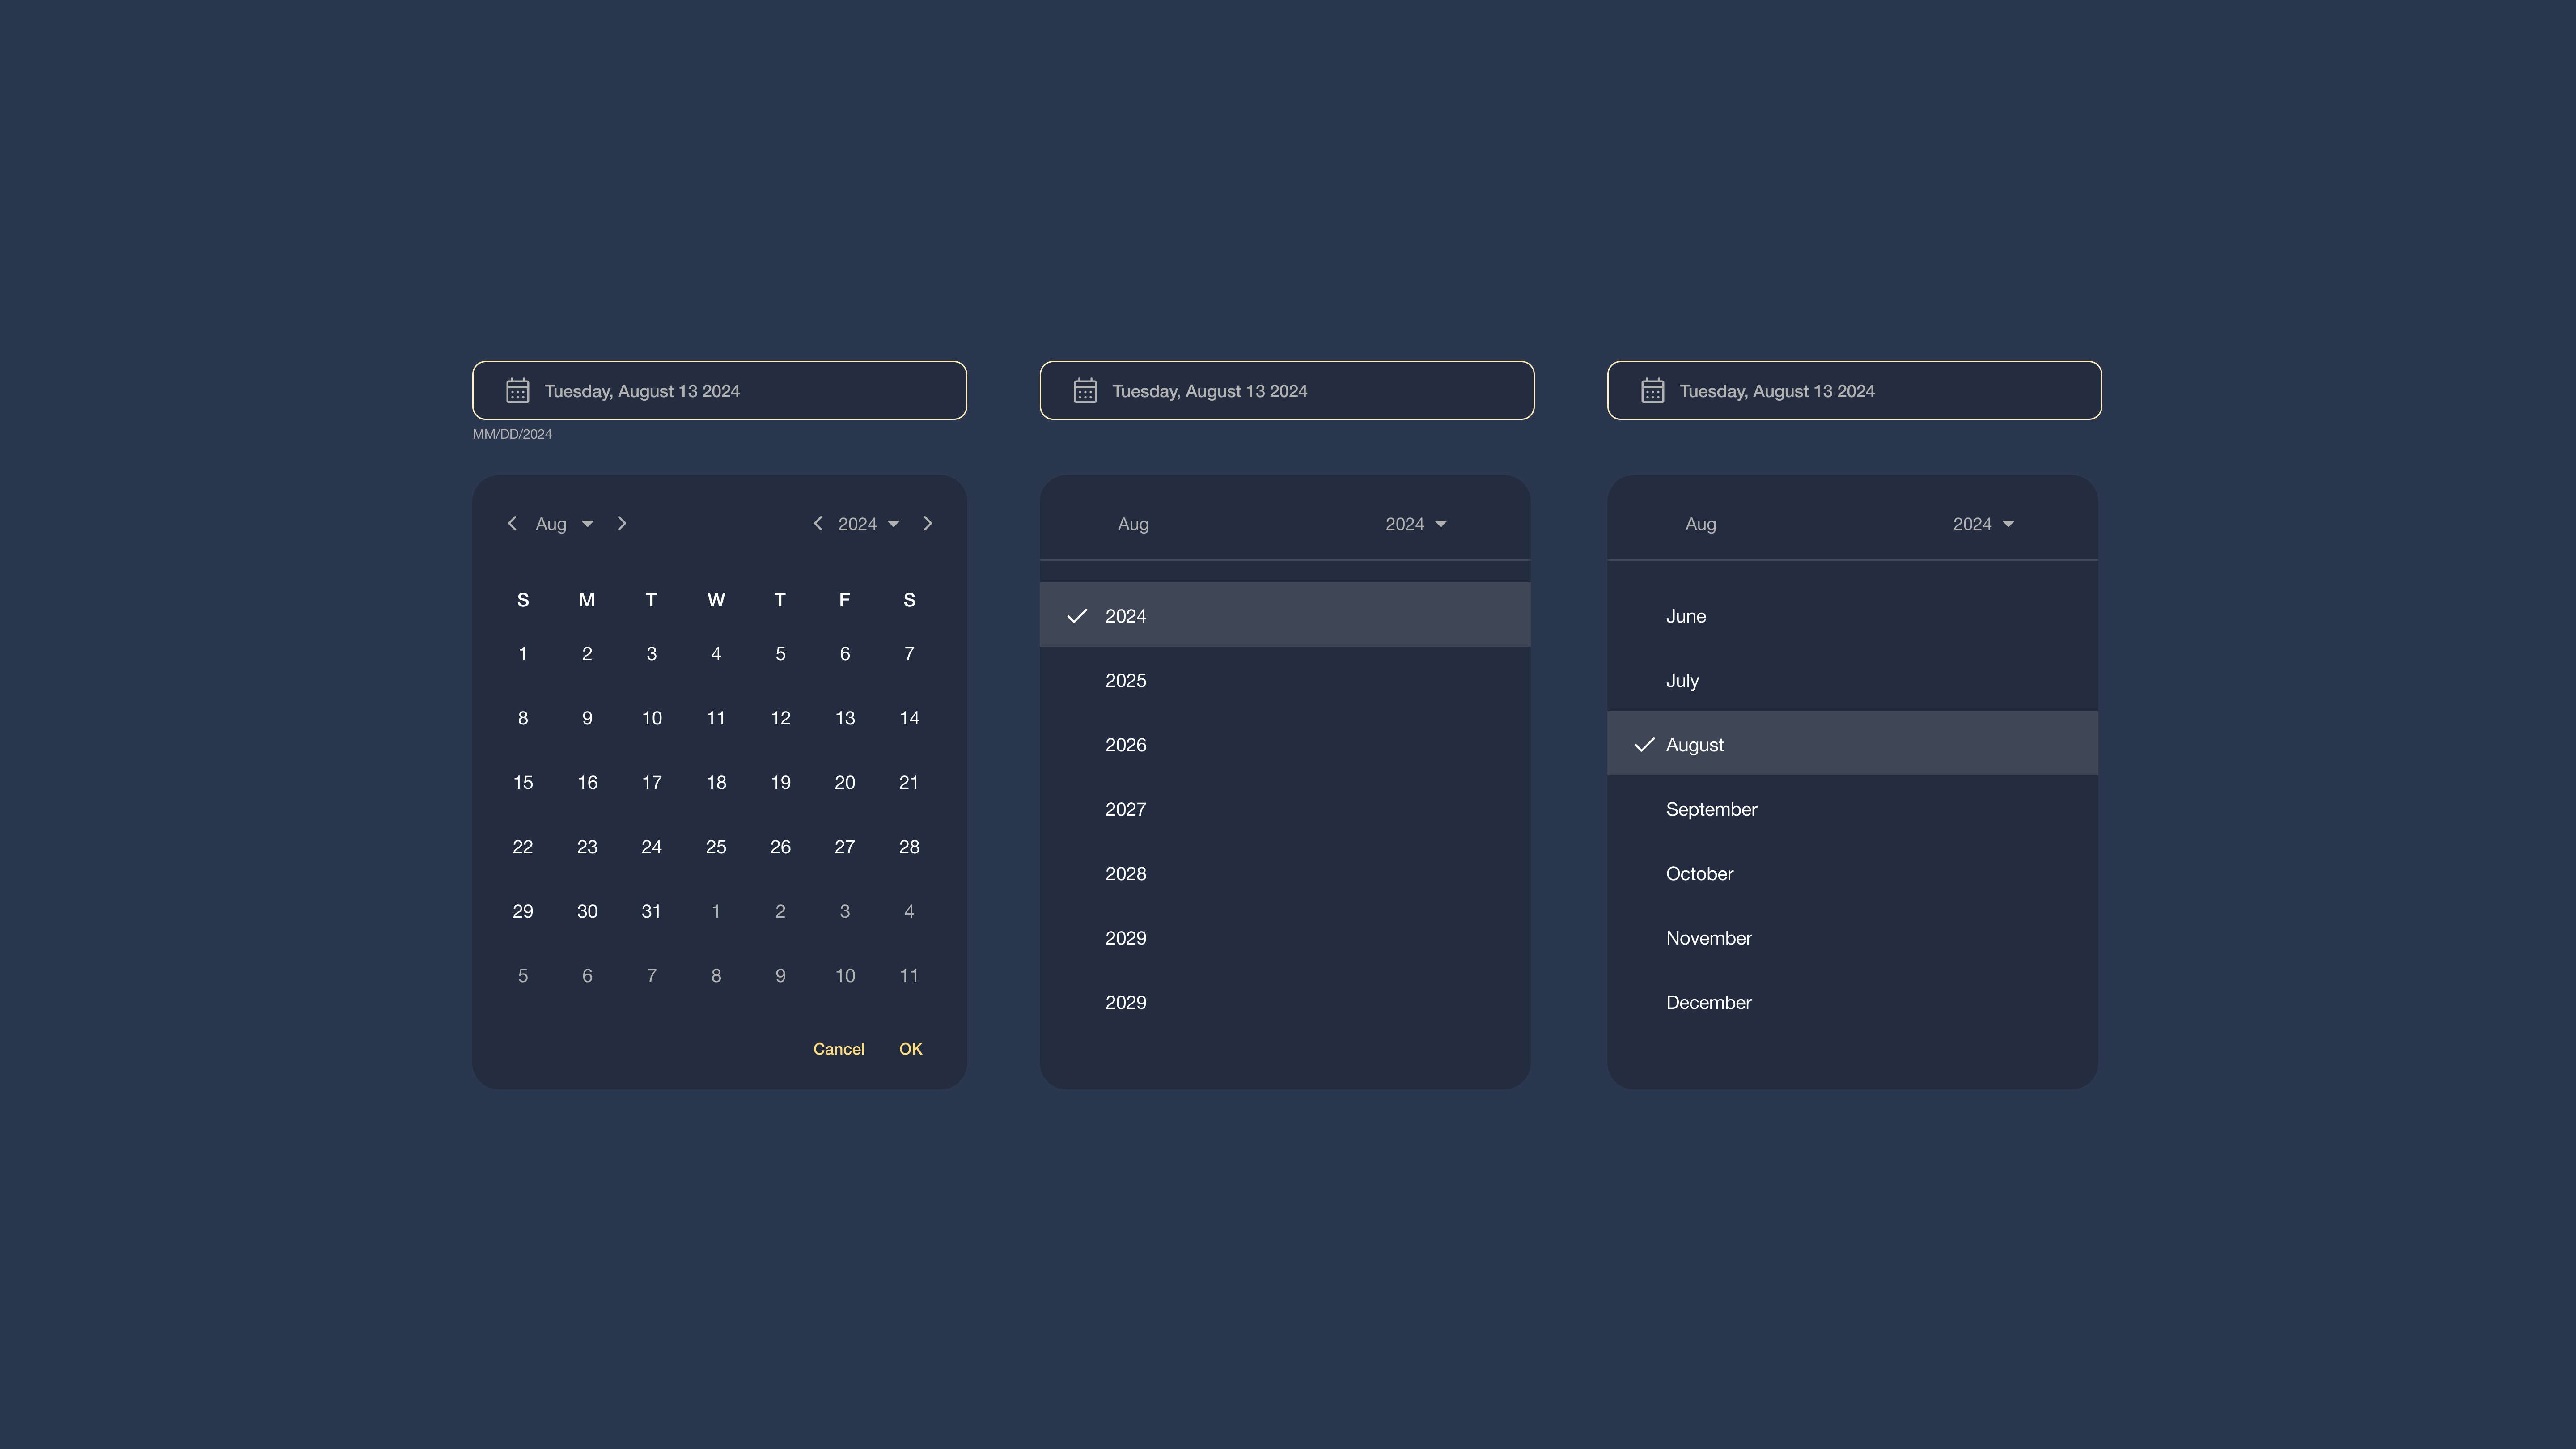Pick August 24 in the calendar
The height and width of the screenshot is (1449, 2576).
coord(652,847)
